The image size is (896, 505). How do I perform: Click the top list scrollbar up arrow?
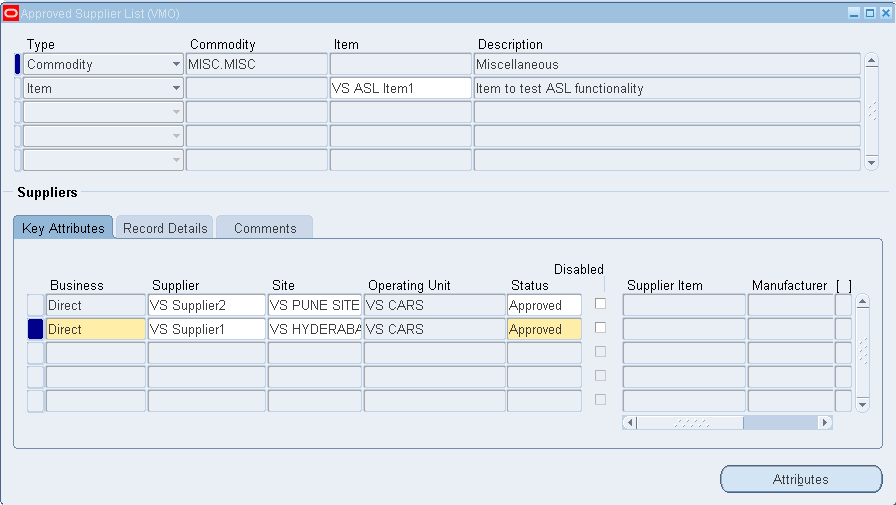click(x=871, y=61)
